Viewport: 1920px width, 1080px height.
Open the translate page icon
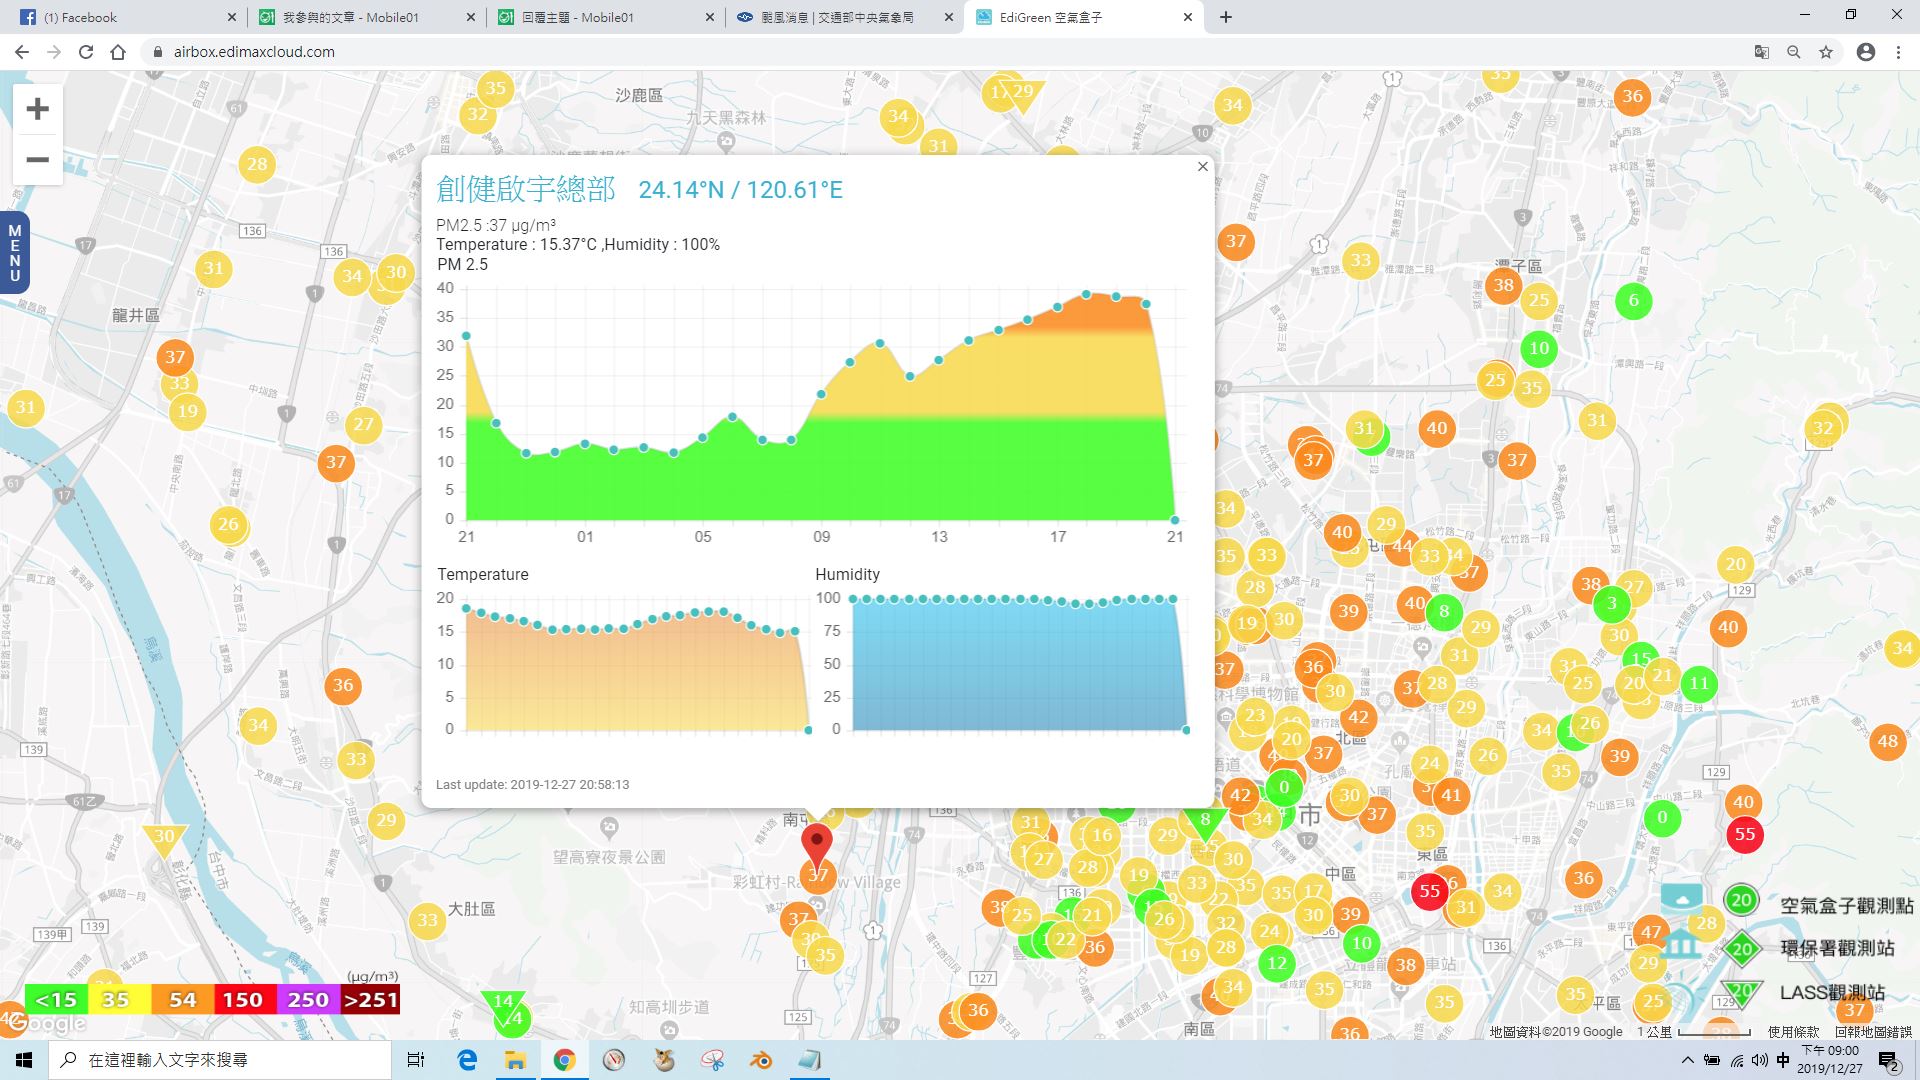click(1762, 52)
